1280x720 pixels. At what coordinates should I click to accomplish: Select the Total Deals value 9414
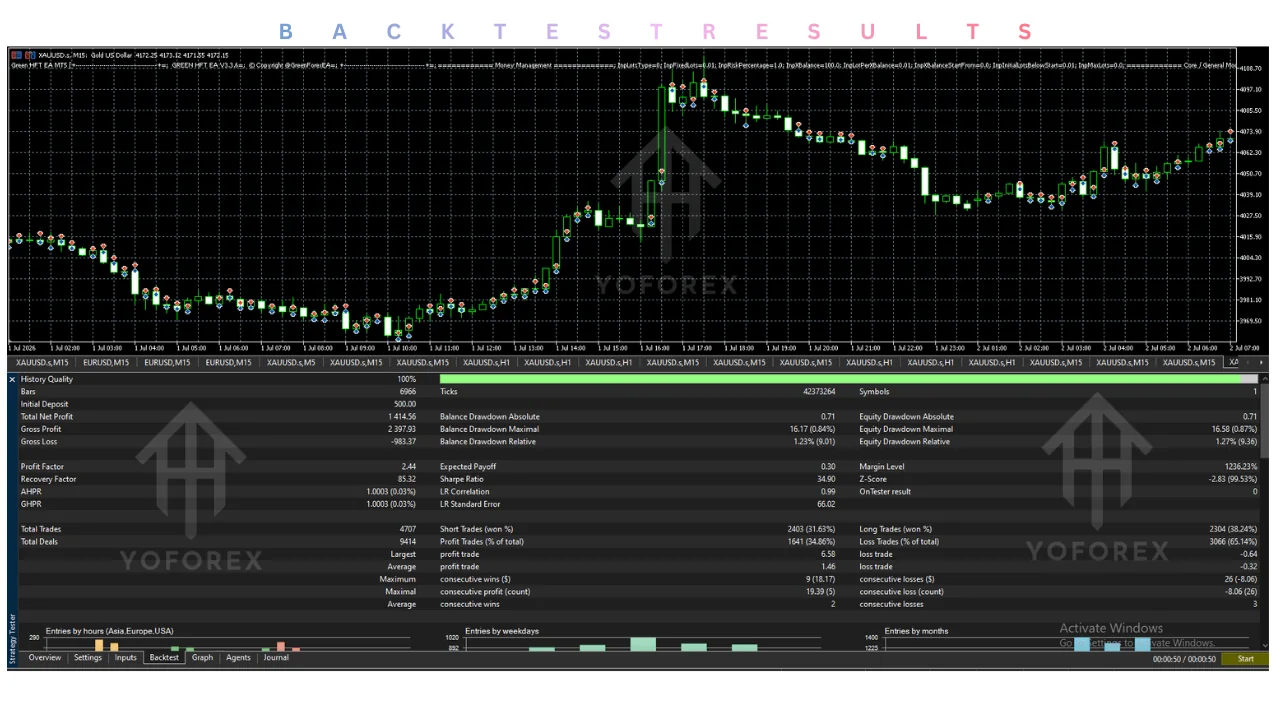coord(407,542)
